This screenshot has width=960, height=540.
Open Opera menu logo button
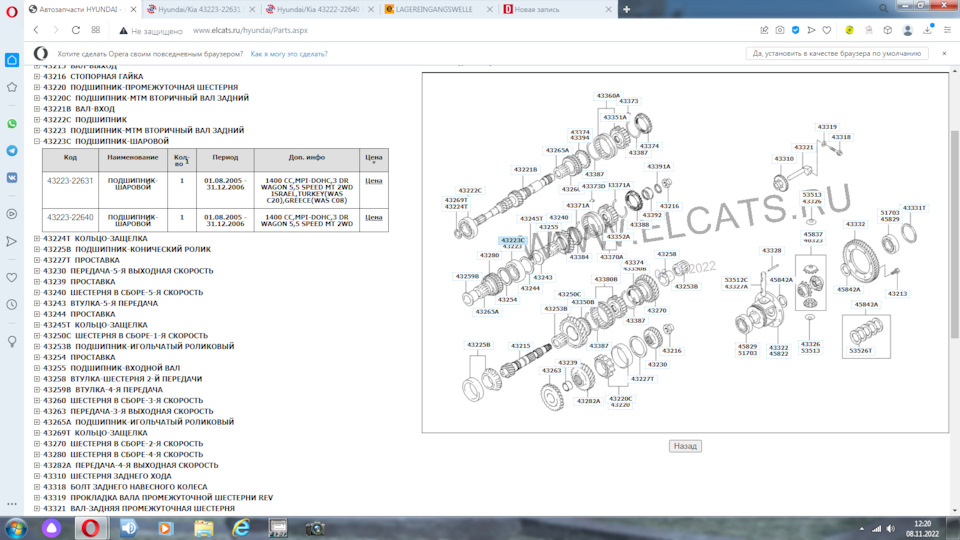coord(12,11)
